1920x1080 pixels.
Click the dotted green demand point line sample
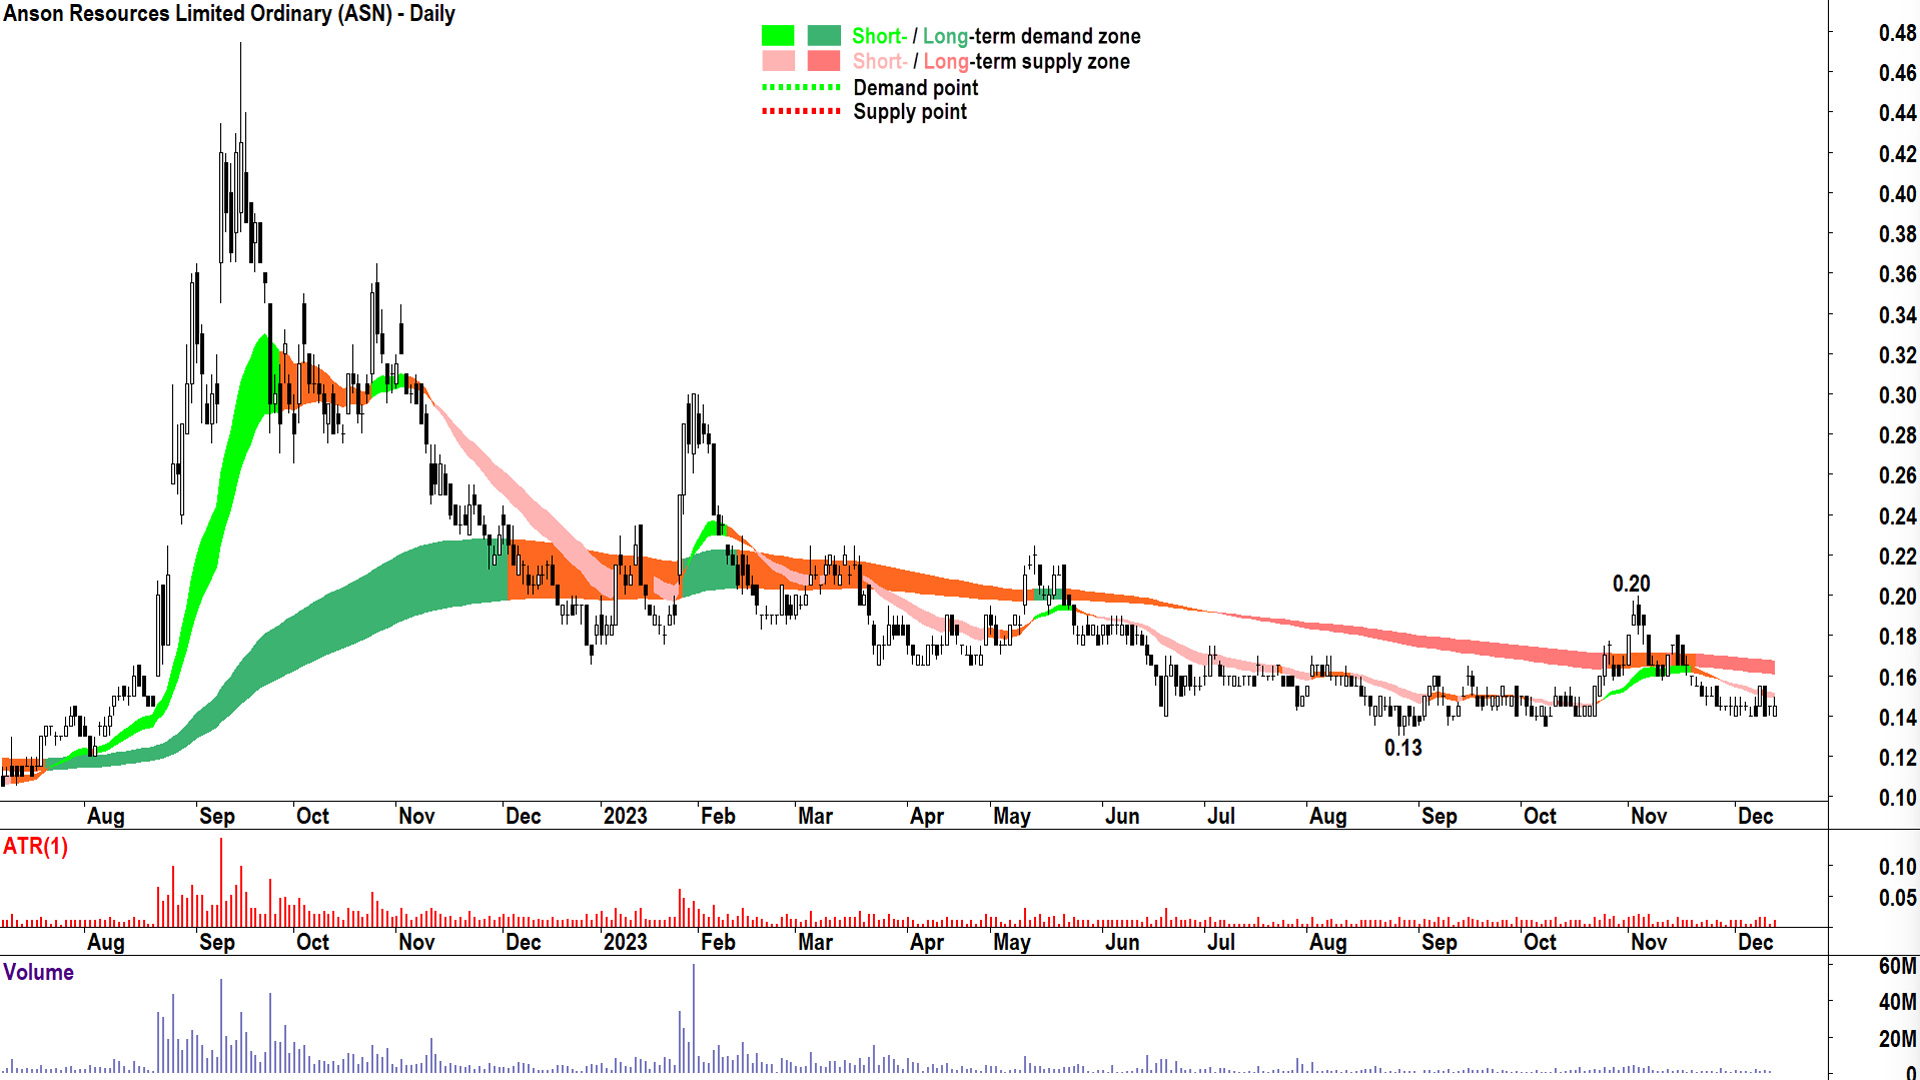tap(801, 87)
